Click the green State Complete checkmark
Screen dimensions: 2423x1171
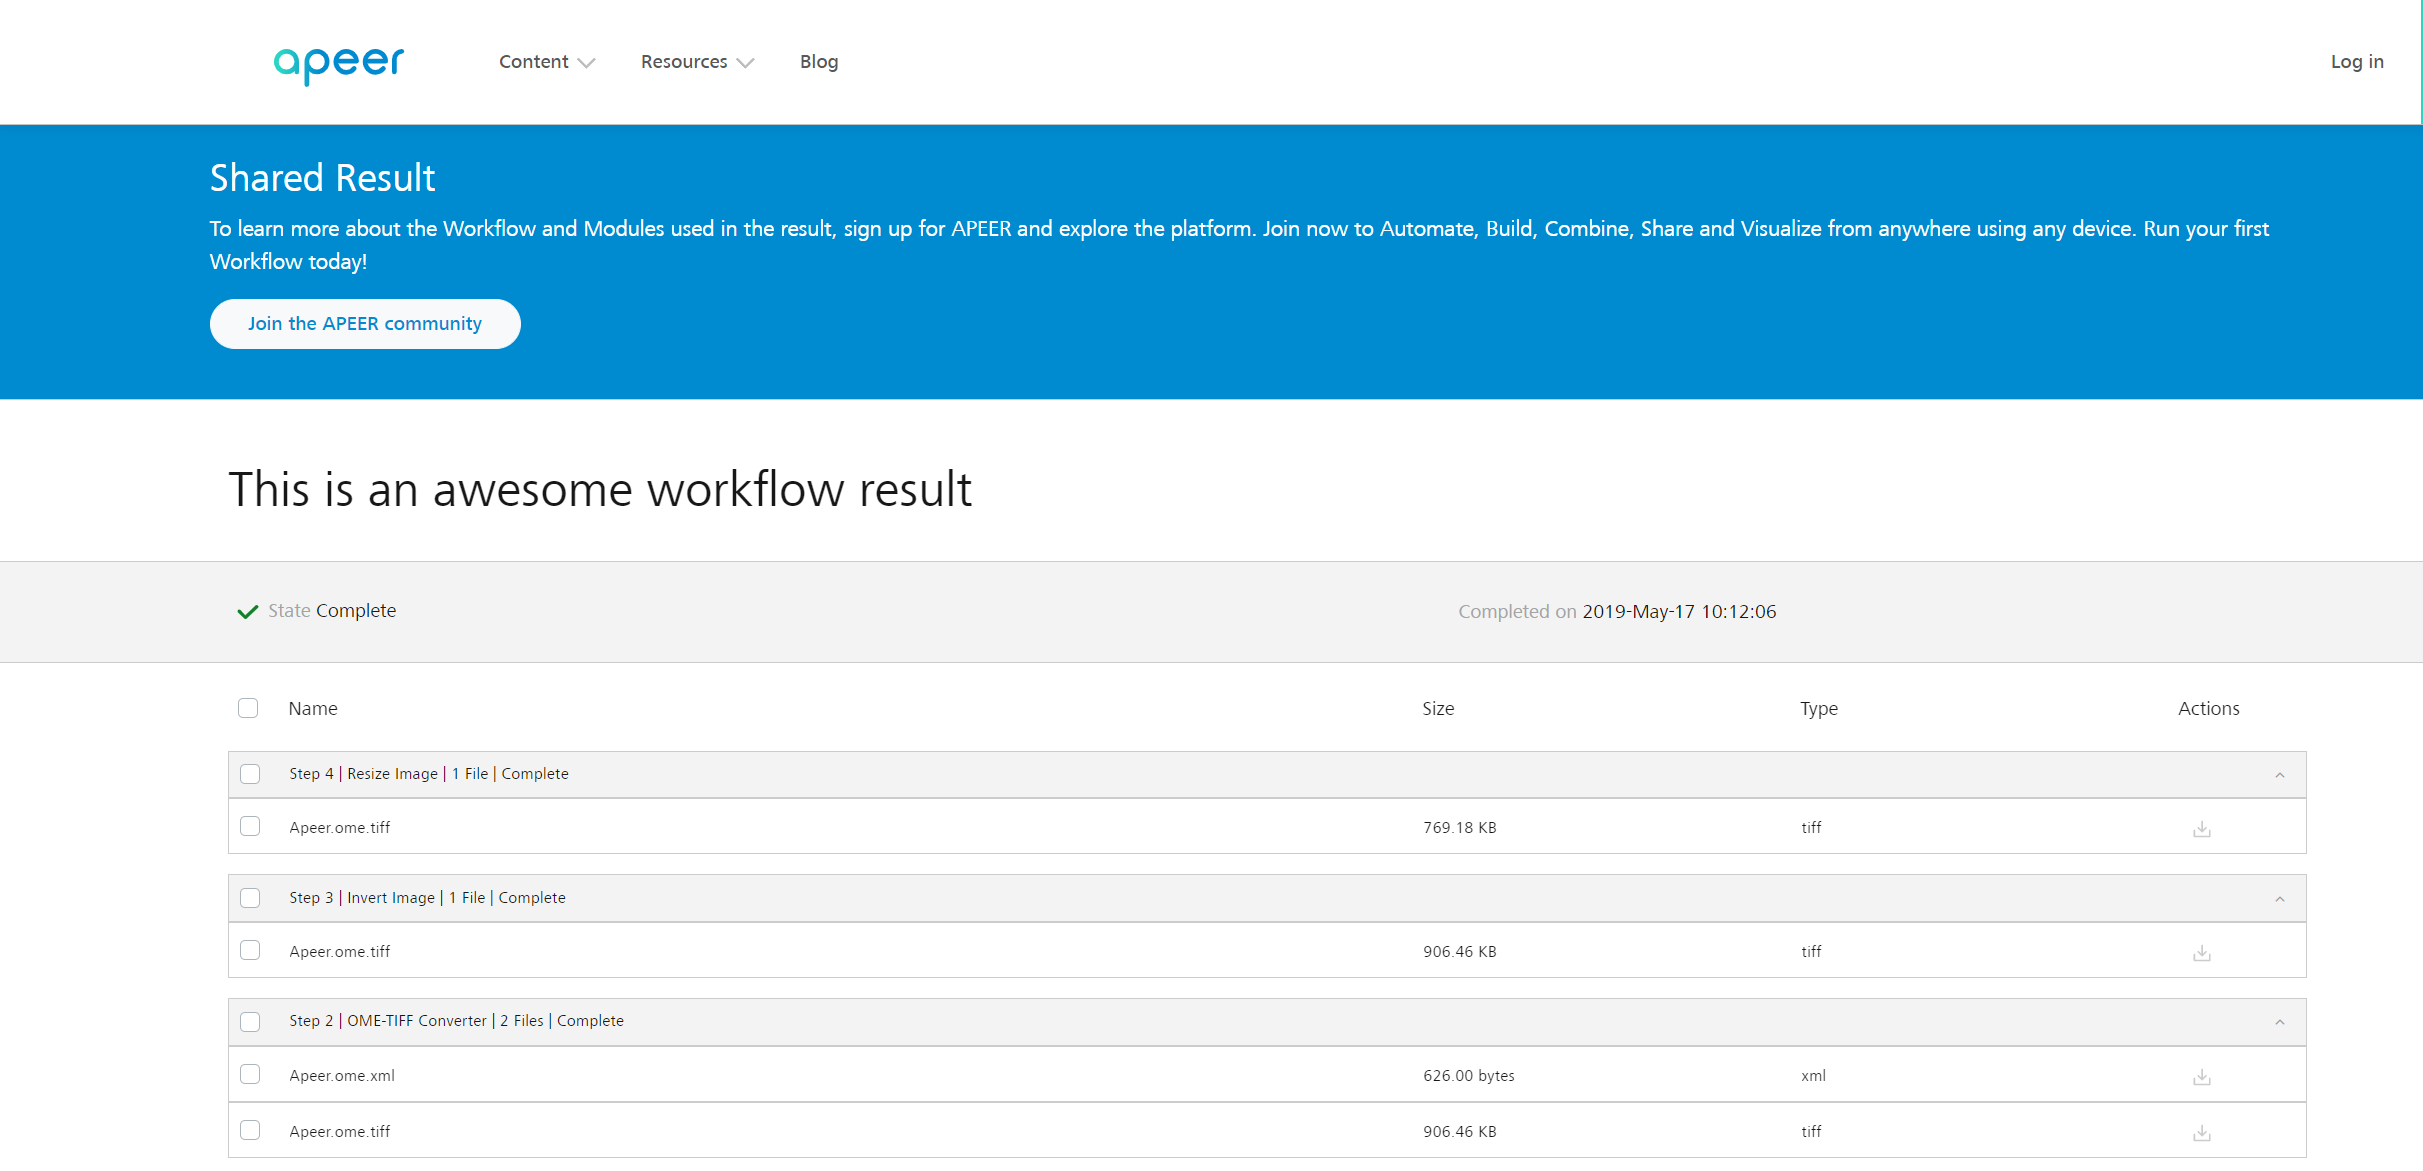(x=247, y=611)
